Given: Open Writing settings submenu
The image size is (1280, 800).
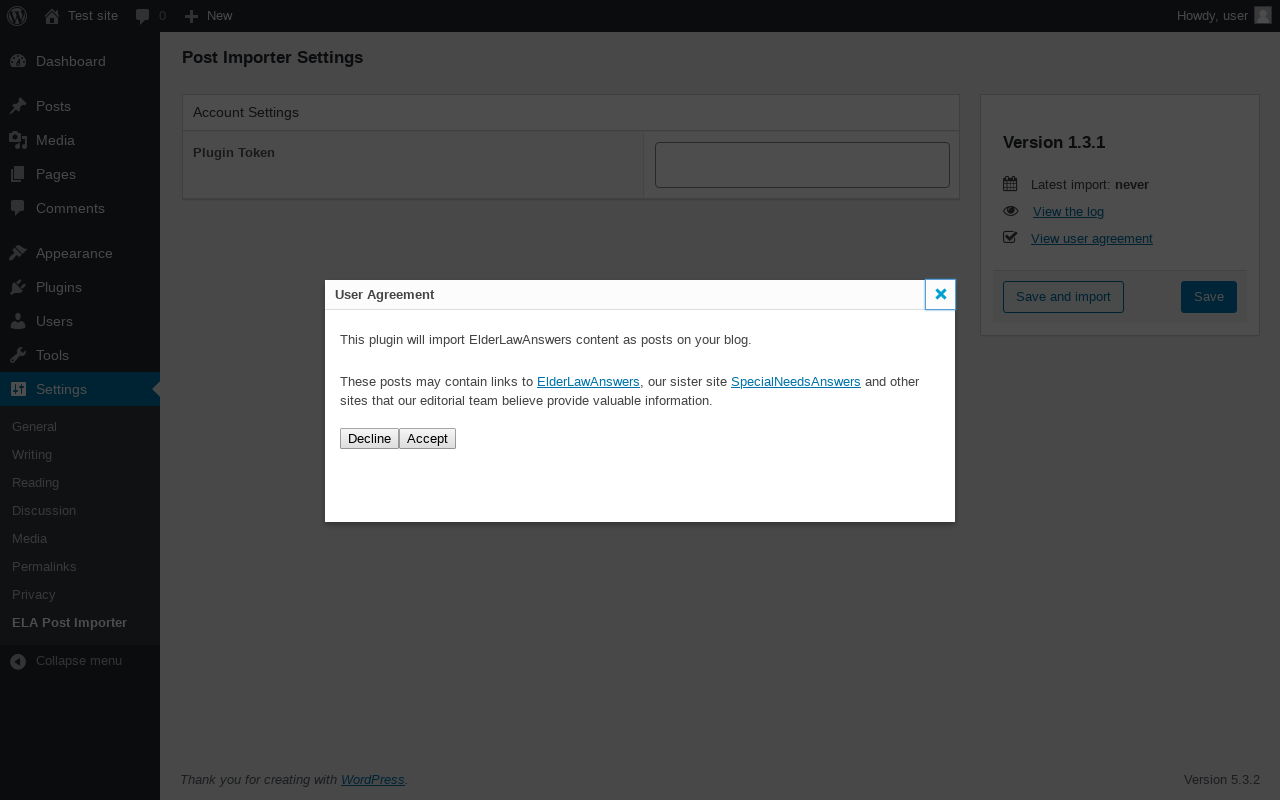Looking at the screenshot, I should pos(32,454).
